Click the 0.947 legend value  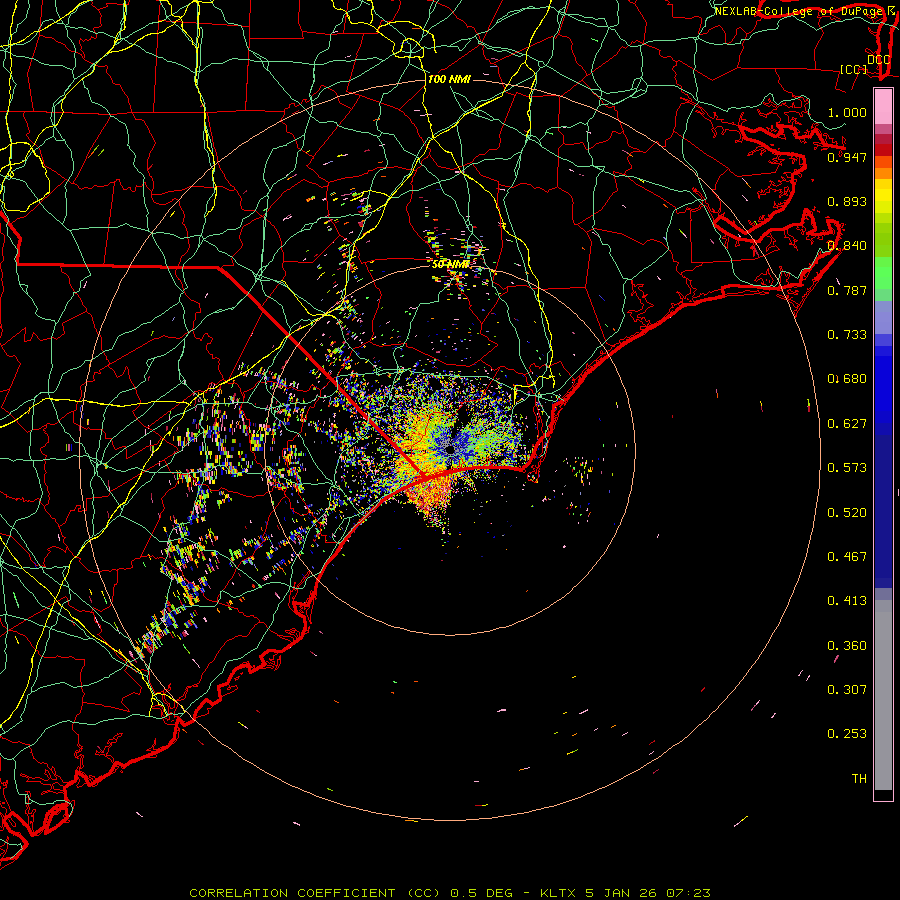pyautogui.click(x=847, y=157)
